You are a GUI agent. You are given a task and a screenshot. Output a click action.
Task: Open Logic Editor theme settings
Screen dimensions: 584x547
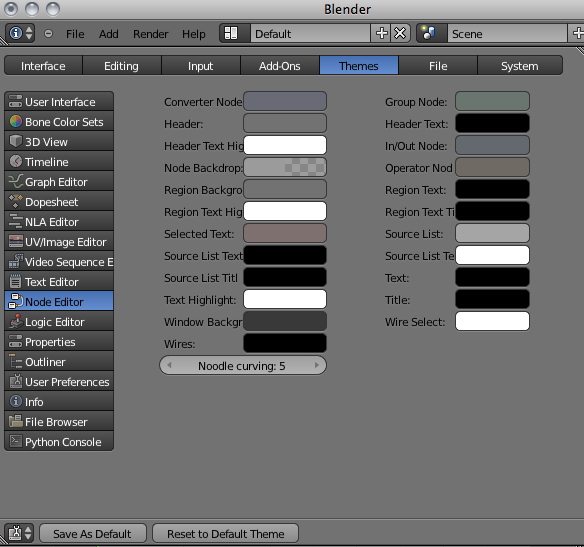[59, 322]
